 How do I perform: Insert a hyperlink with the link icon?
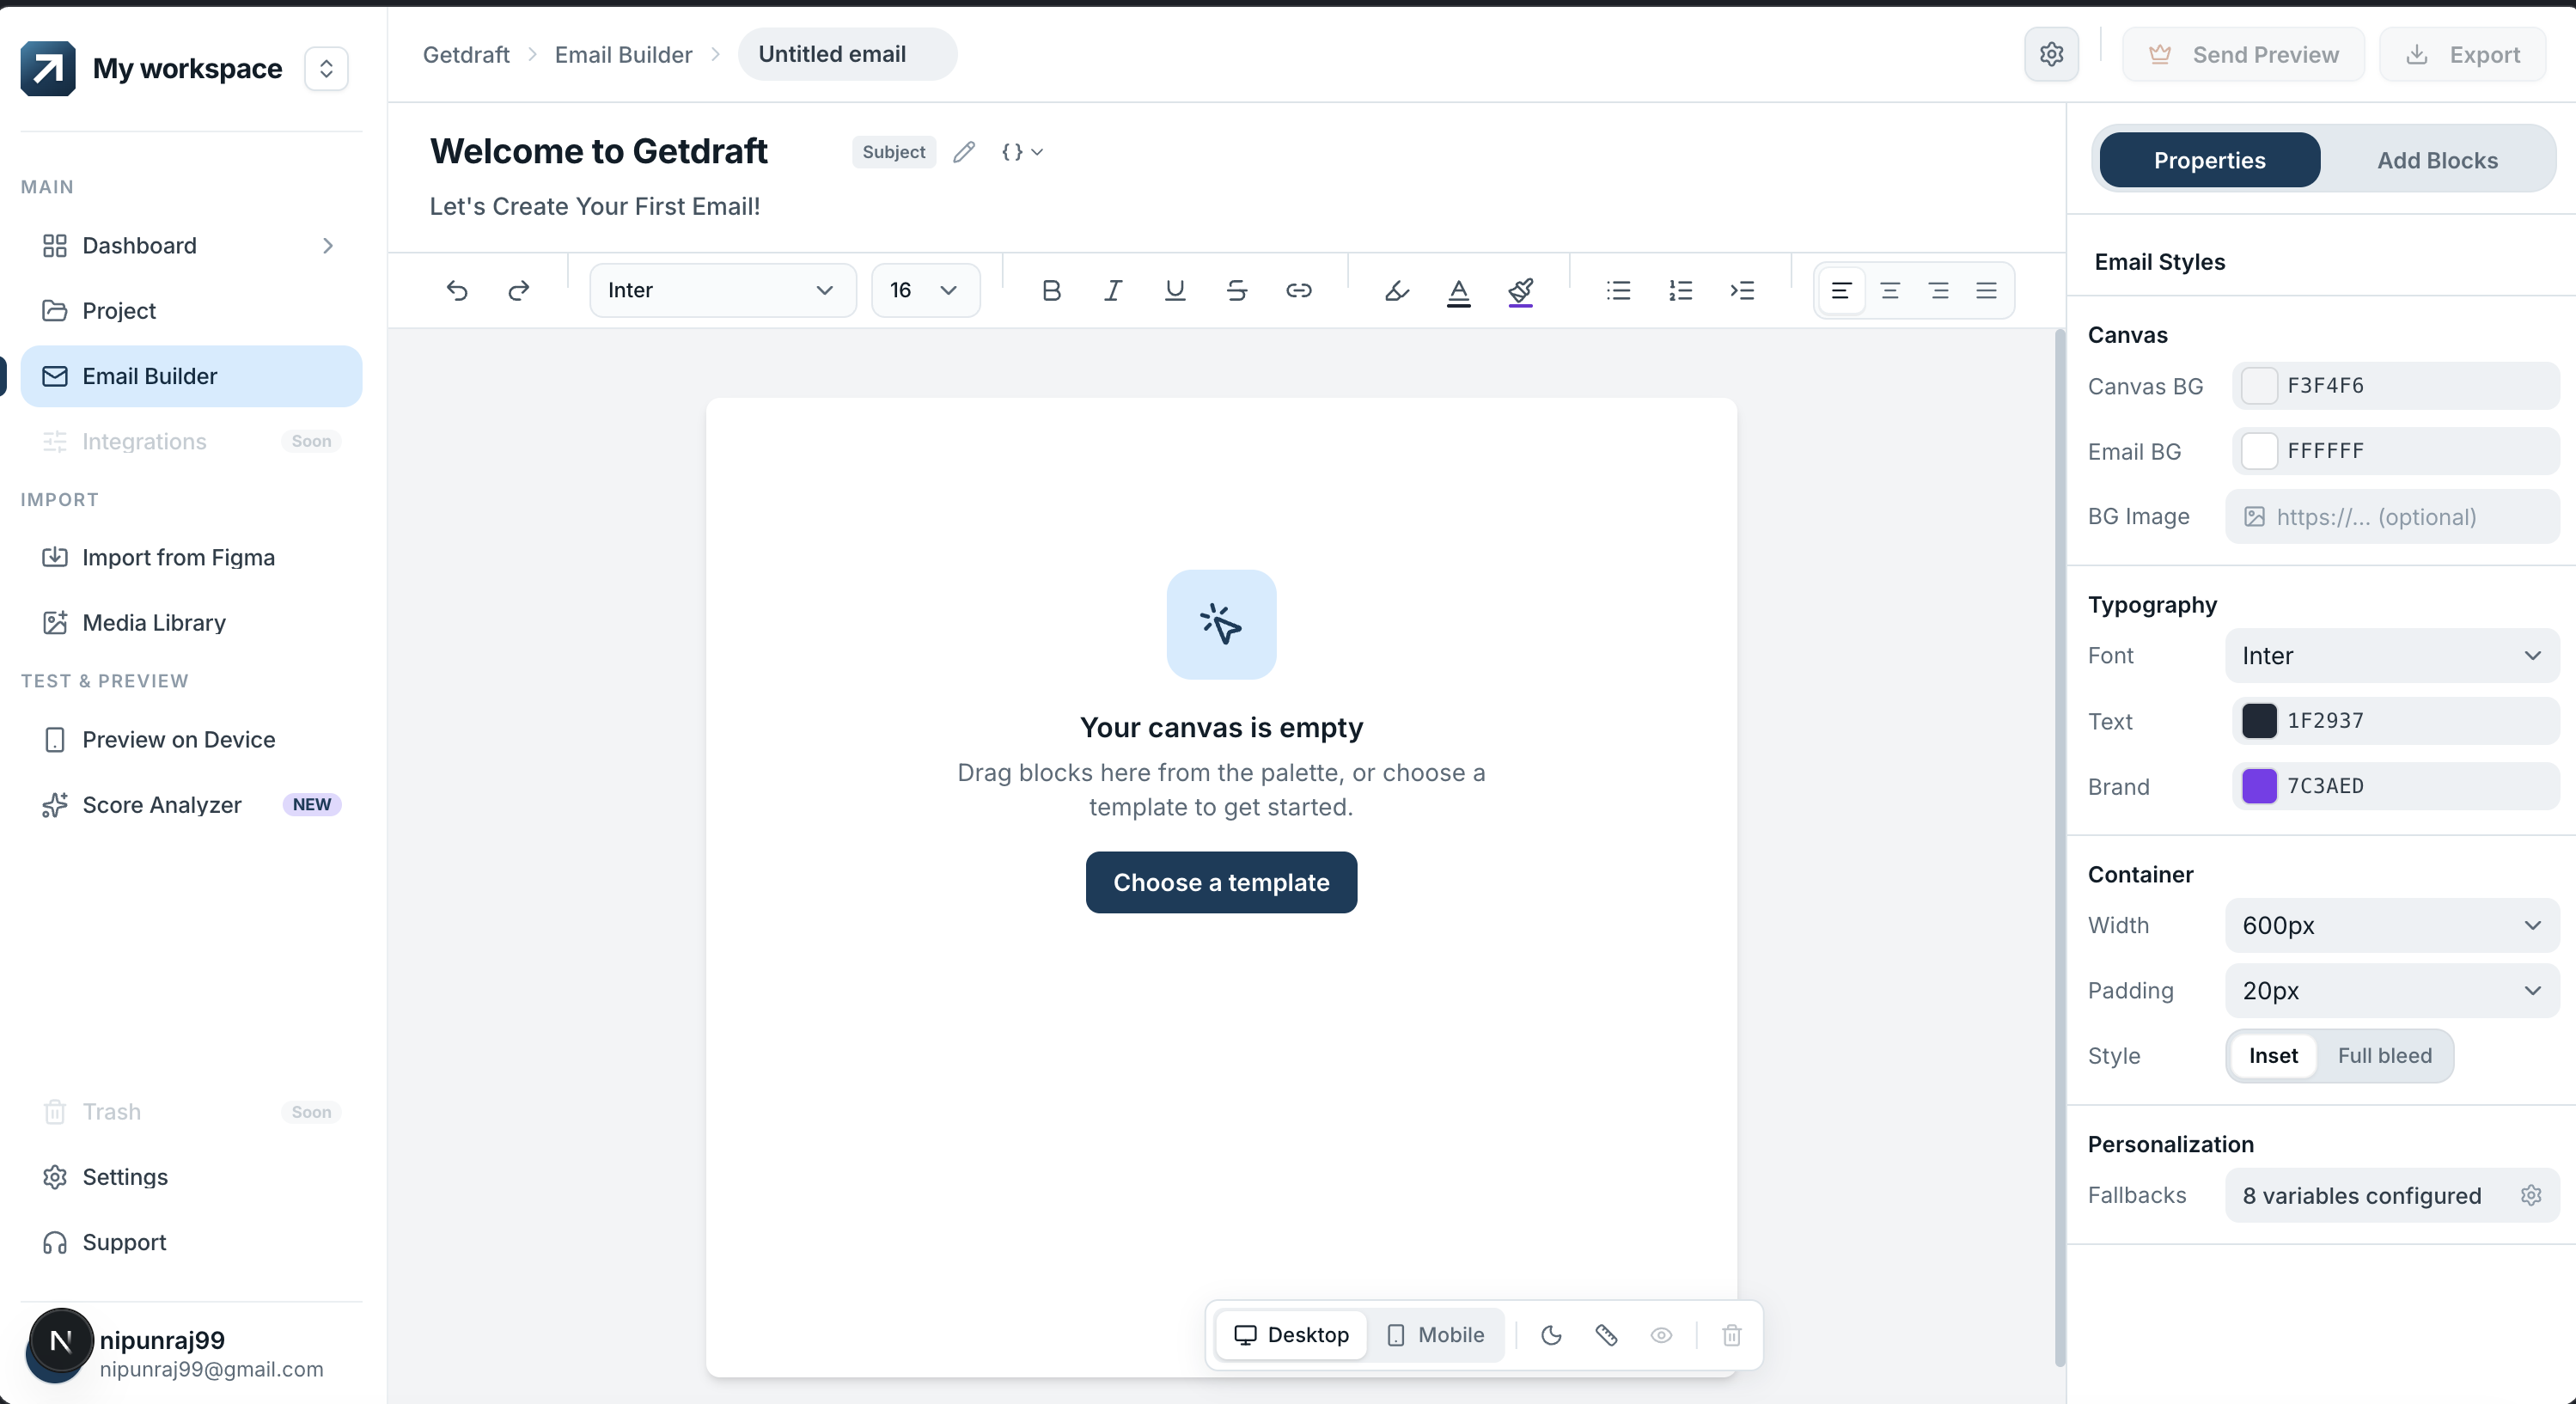pyautogui.click(x=1299, y=290)
